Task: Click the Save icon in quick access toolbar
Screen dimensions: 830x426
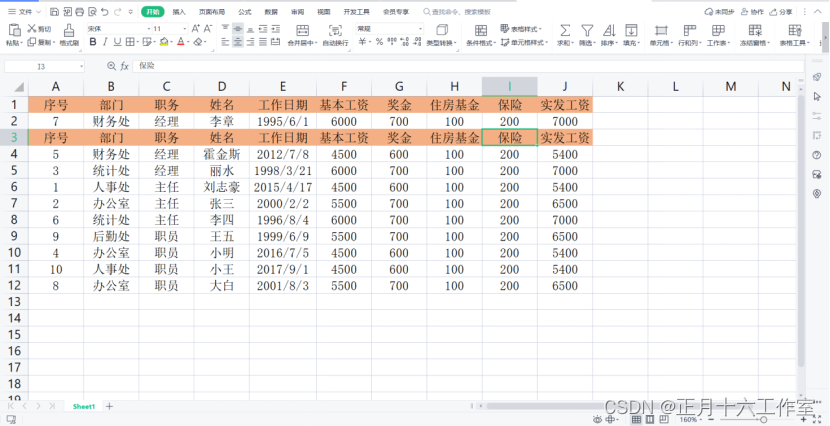Action: [54, 12]
